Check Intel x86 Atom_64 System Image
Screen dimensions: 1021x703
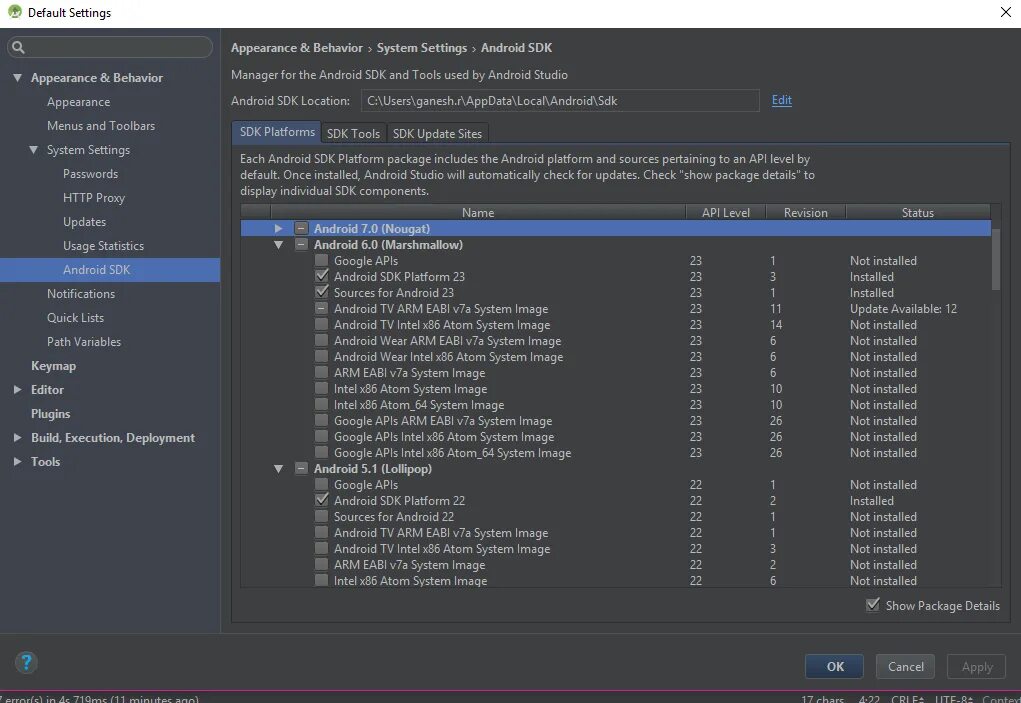coord(321,404)
